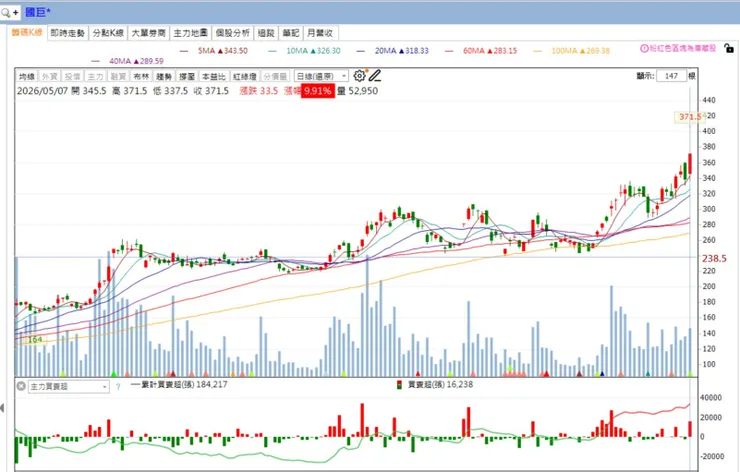This screenshot has width=740, height=472.
Task: Click the magnifier search icon beside 國巨
Action: [6, 12]
